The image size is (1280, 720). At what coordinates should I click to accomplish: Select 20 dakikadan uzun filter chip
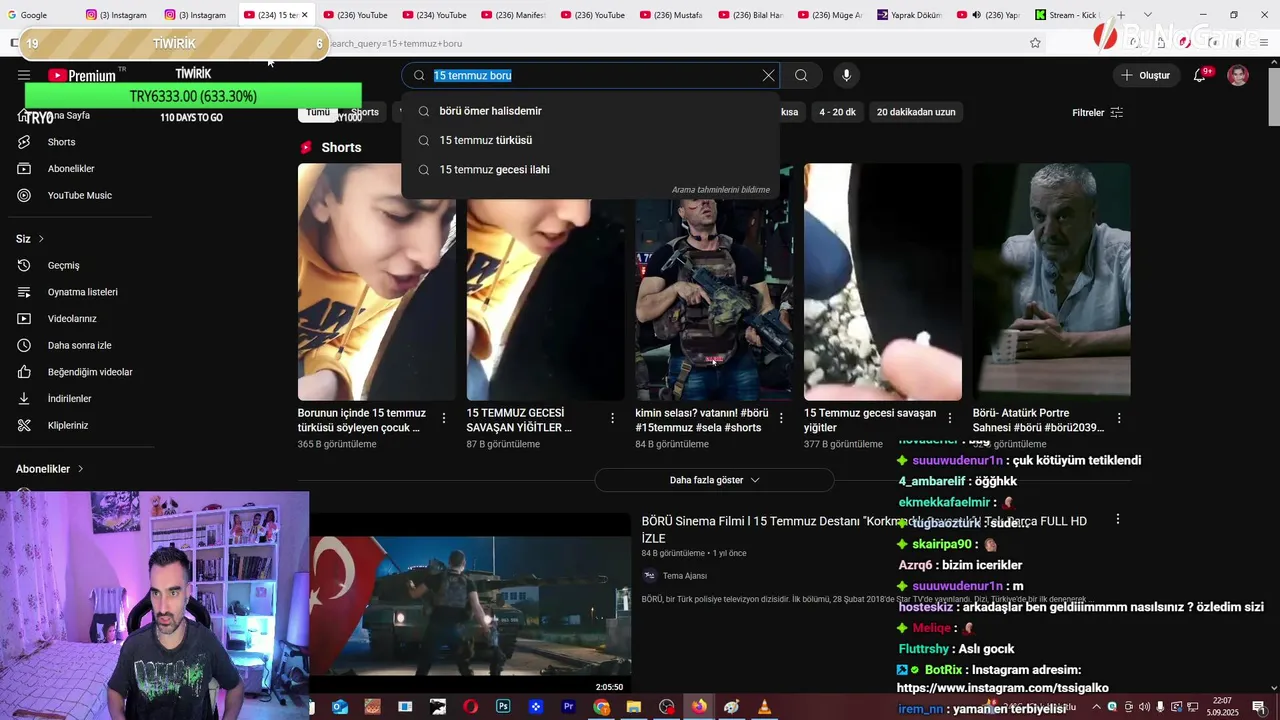[916, 112]
